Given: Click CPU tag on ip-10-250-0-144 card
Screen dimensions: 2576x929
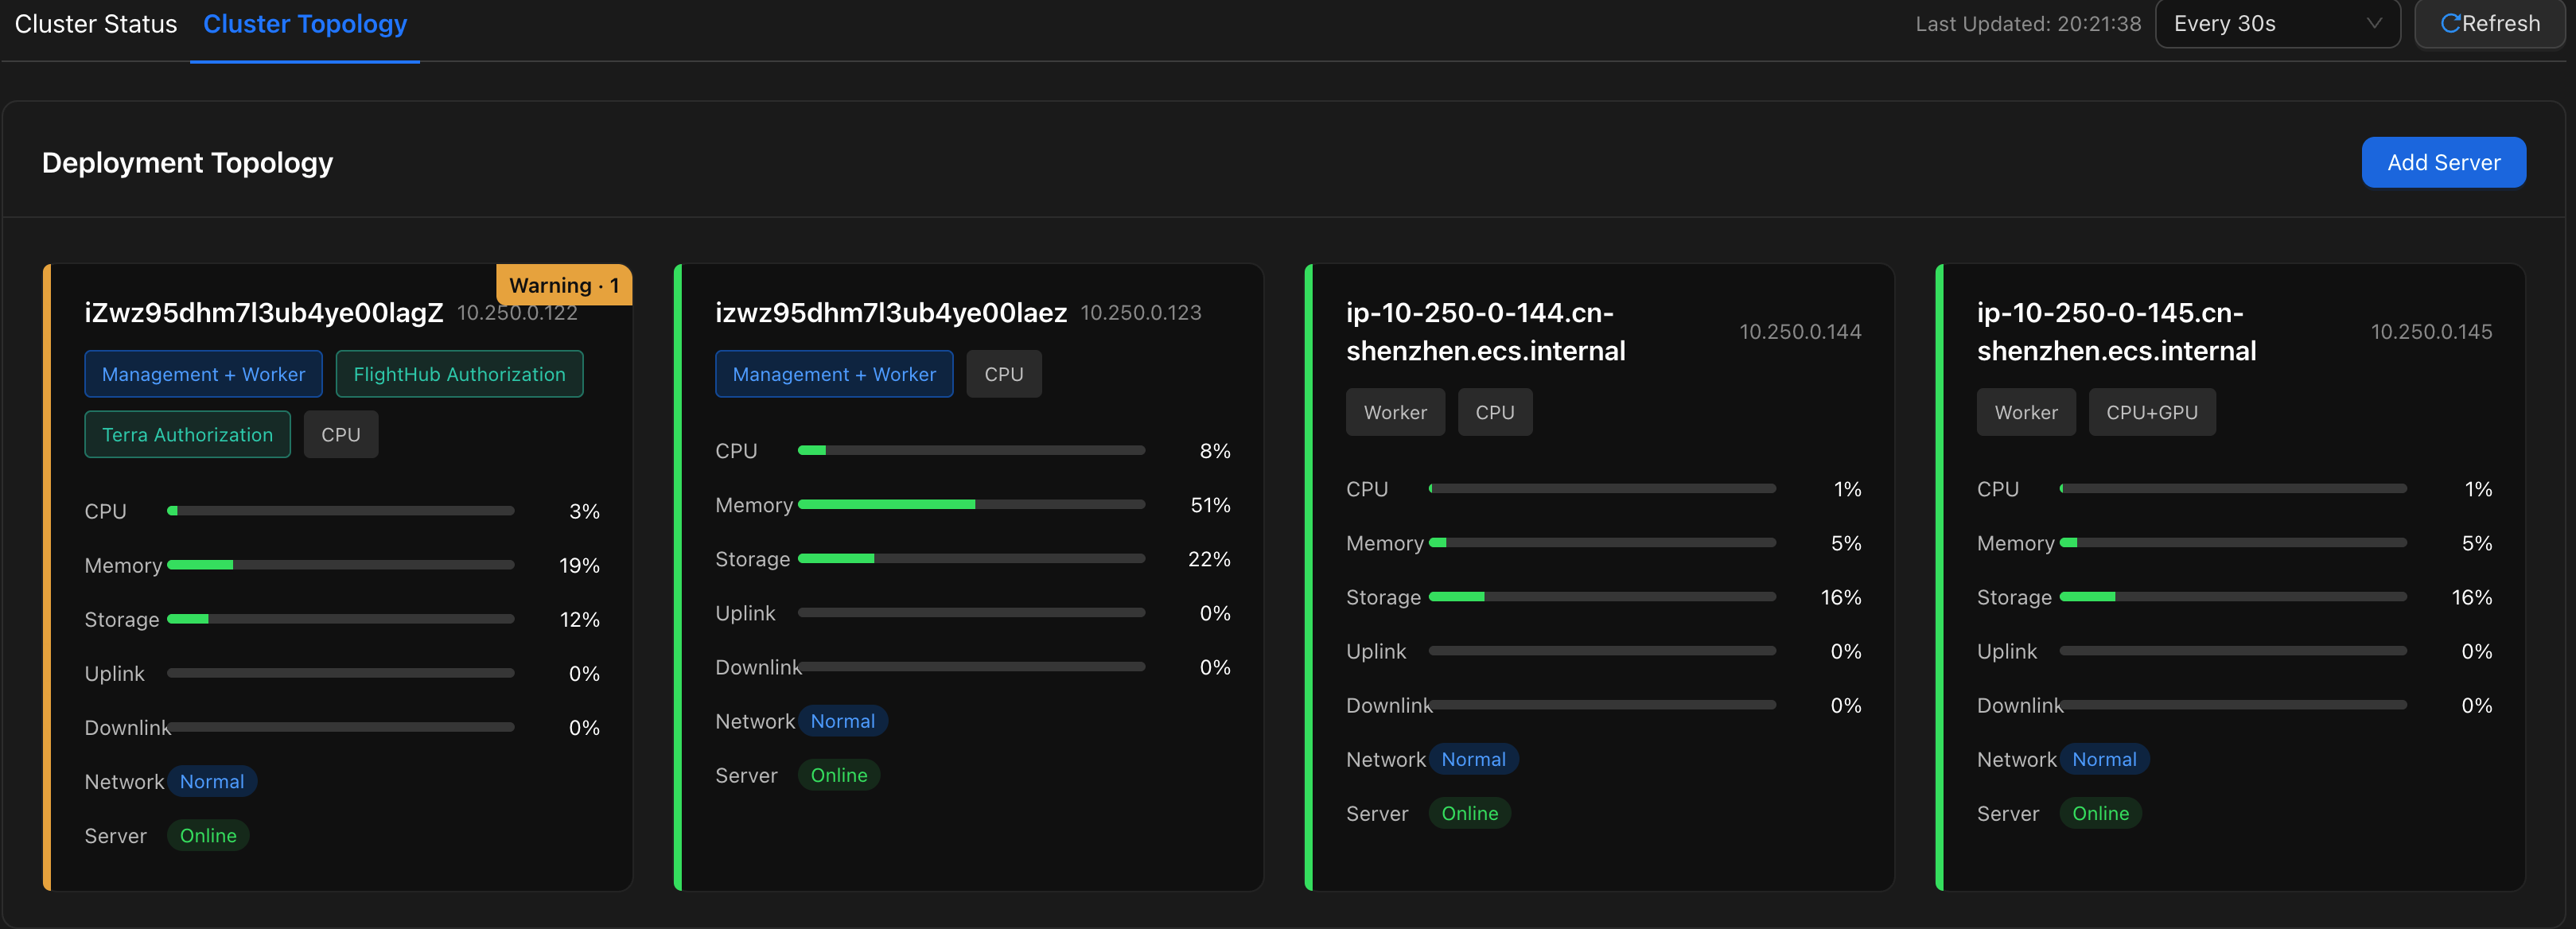Looking at the screenshot, I should point(1495,412).
